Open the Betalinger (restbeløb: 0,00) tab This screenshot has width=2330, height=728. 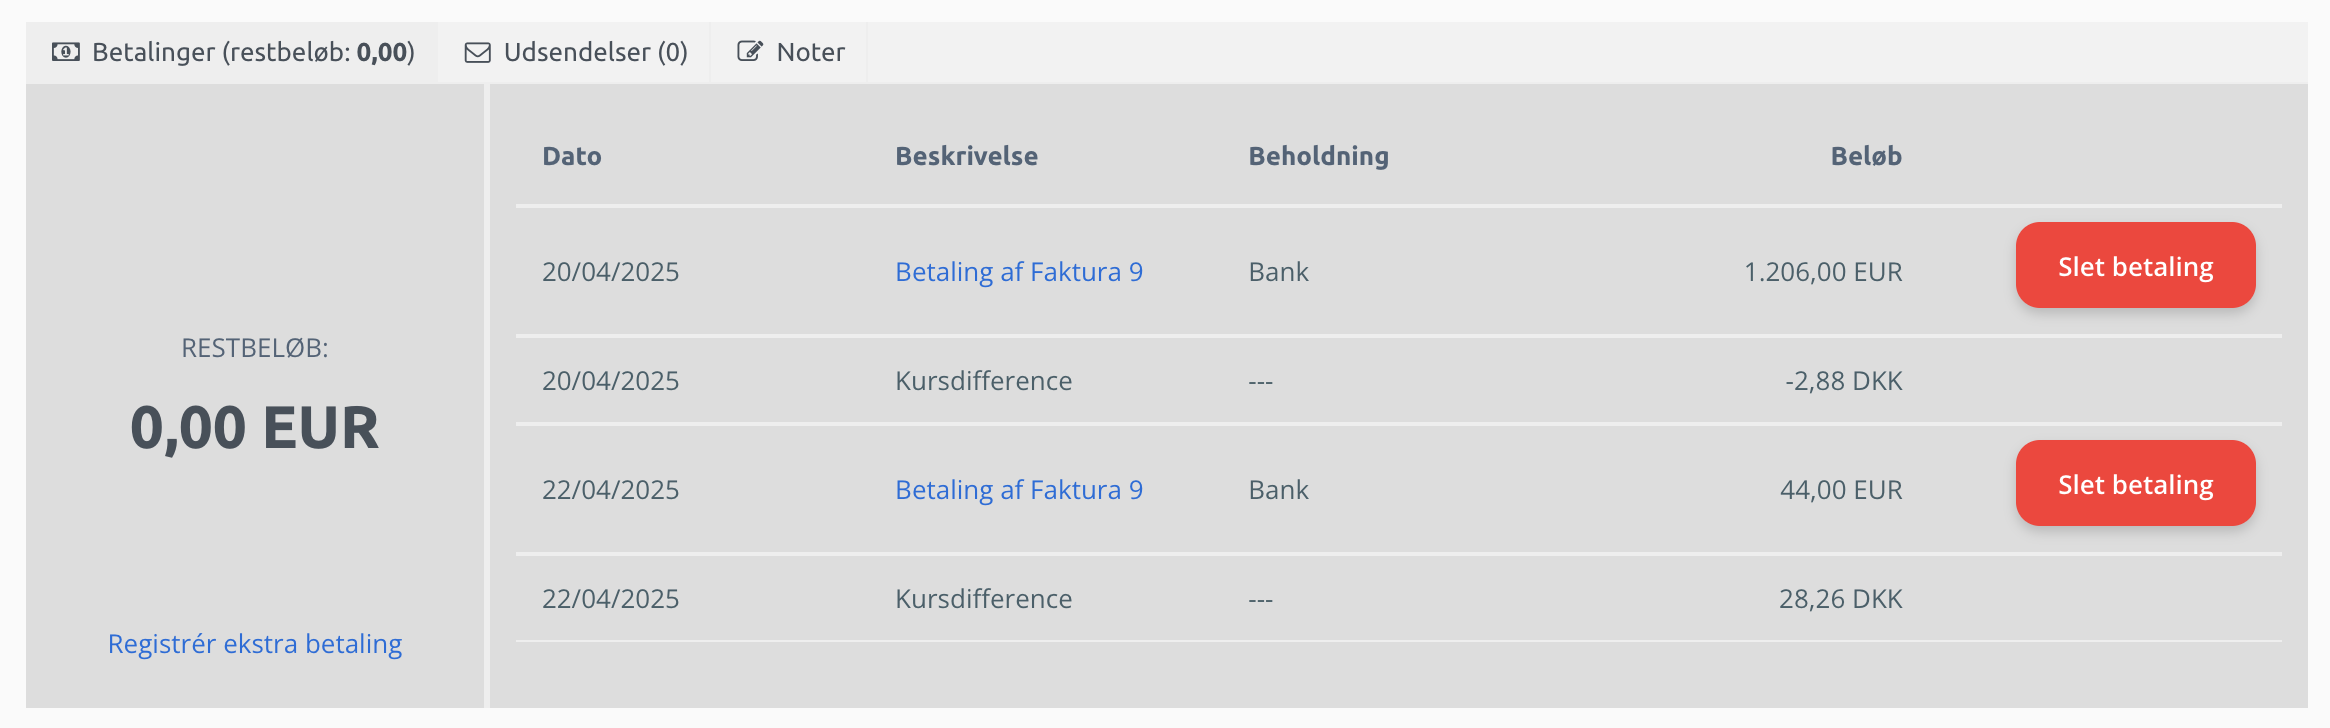(233, 52)
